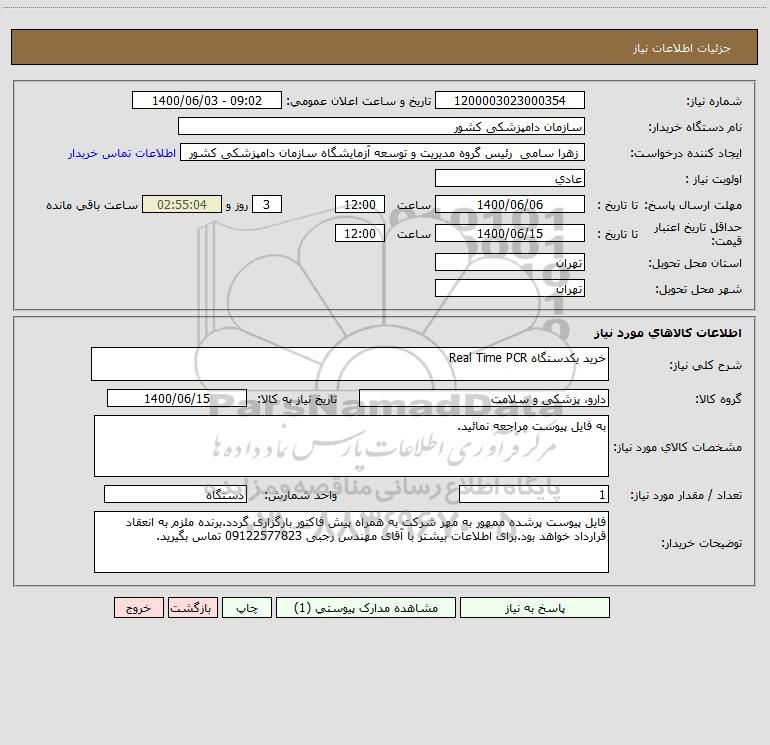The width and height of the screenshot is (770, 745).
Task: Select the شماره نیاز field 1200003023000354
Action: click(510, 100)
